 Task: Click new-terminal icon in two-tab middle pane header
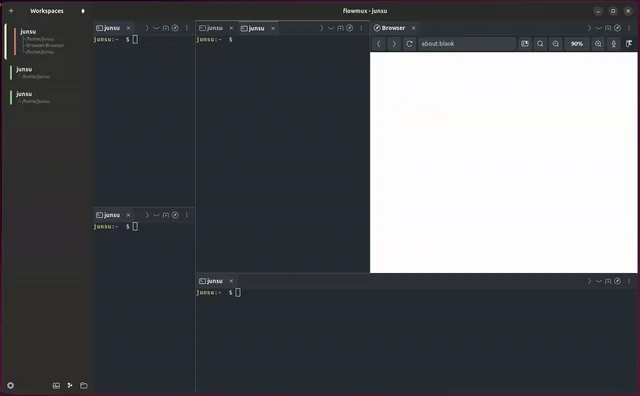pyautogui.click(x=340, y=28)
